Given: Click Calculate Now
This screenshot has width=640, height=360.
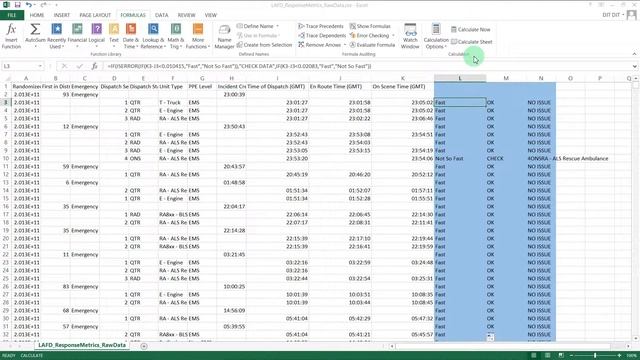Looking at the screenshot, I should (470, 29).
